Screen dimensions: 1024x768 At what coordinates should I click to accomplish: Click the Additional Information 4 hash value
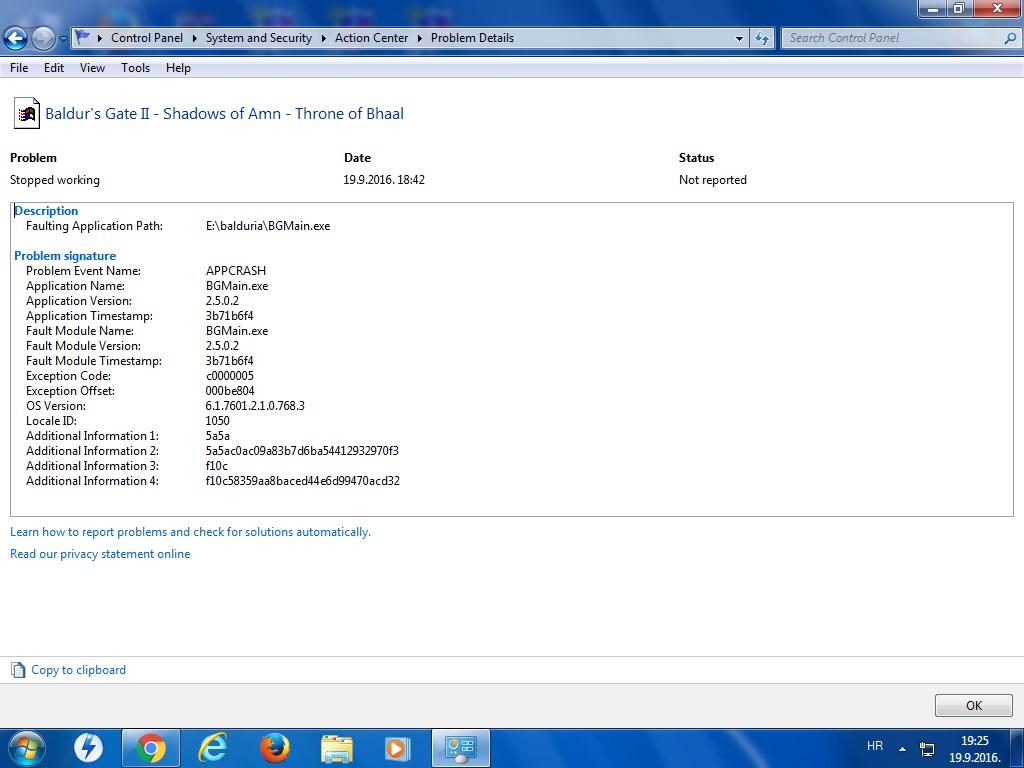(302, 481)
